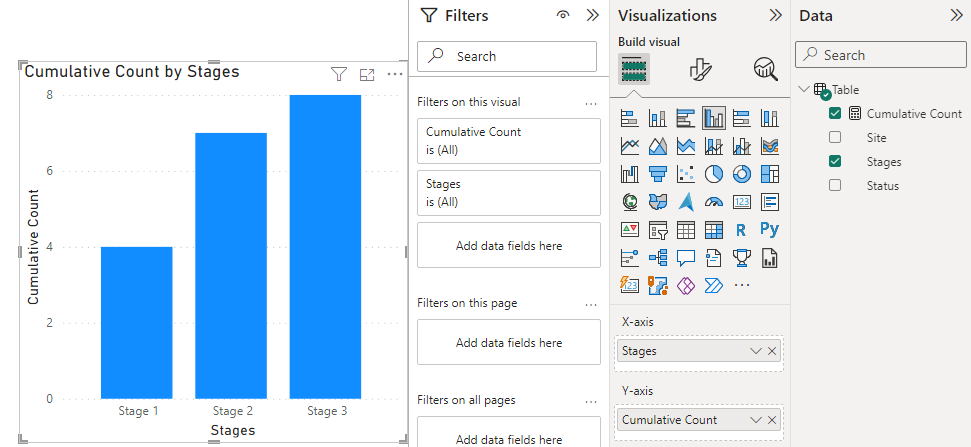
Task: Click the Filters pane Search box
Action: pyautogui.click(x=507, y=56)
